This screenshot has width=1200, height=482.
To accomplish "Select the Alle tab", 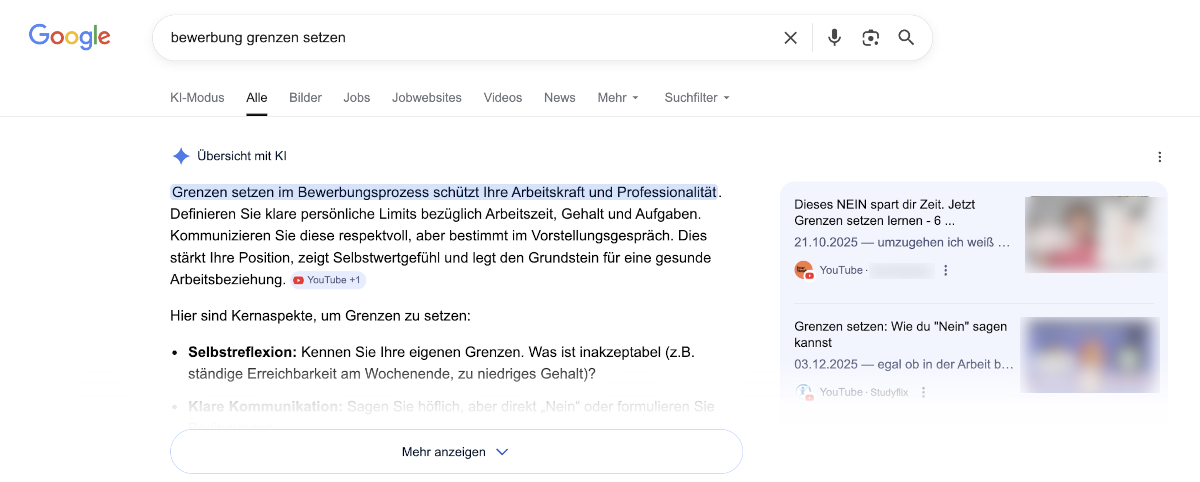I will [x=257, y=98].
